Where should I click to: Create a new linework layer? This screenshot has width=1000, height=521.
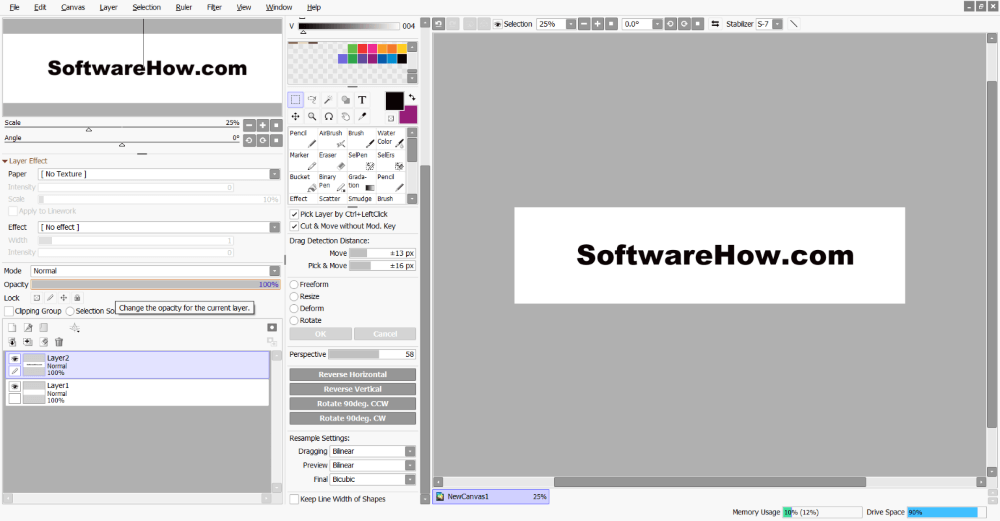pyautogui.click(x=28, y=327)
